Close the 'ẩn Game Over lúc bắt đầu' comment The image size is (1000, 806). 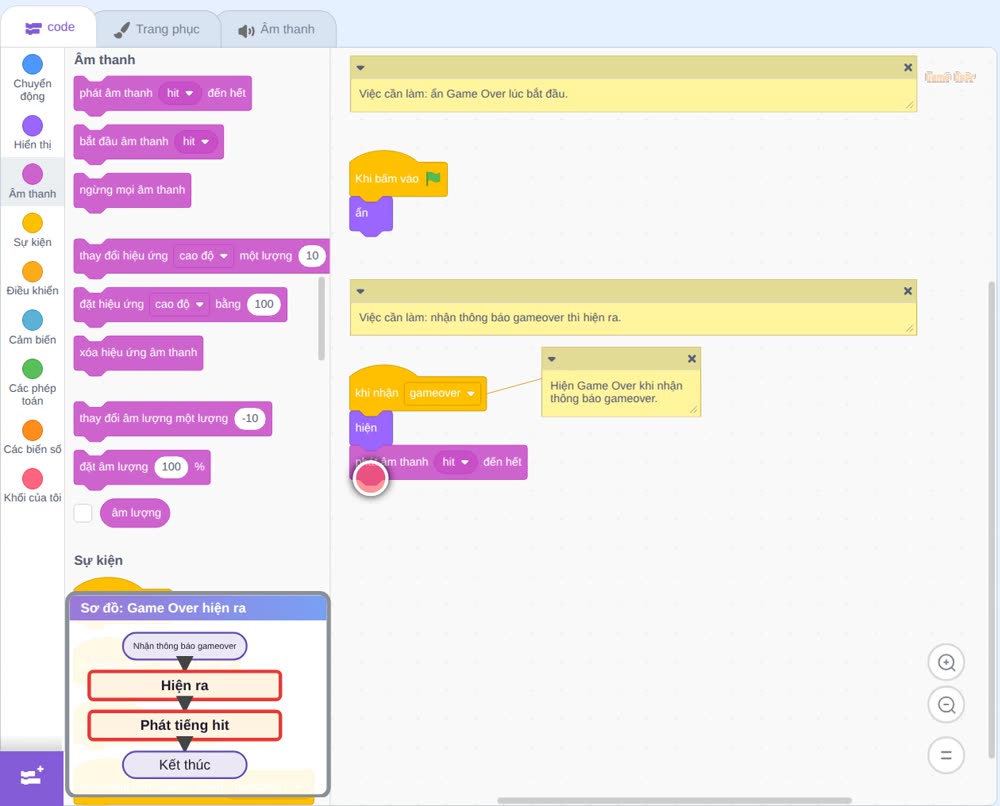[908, 68]
